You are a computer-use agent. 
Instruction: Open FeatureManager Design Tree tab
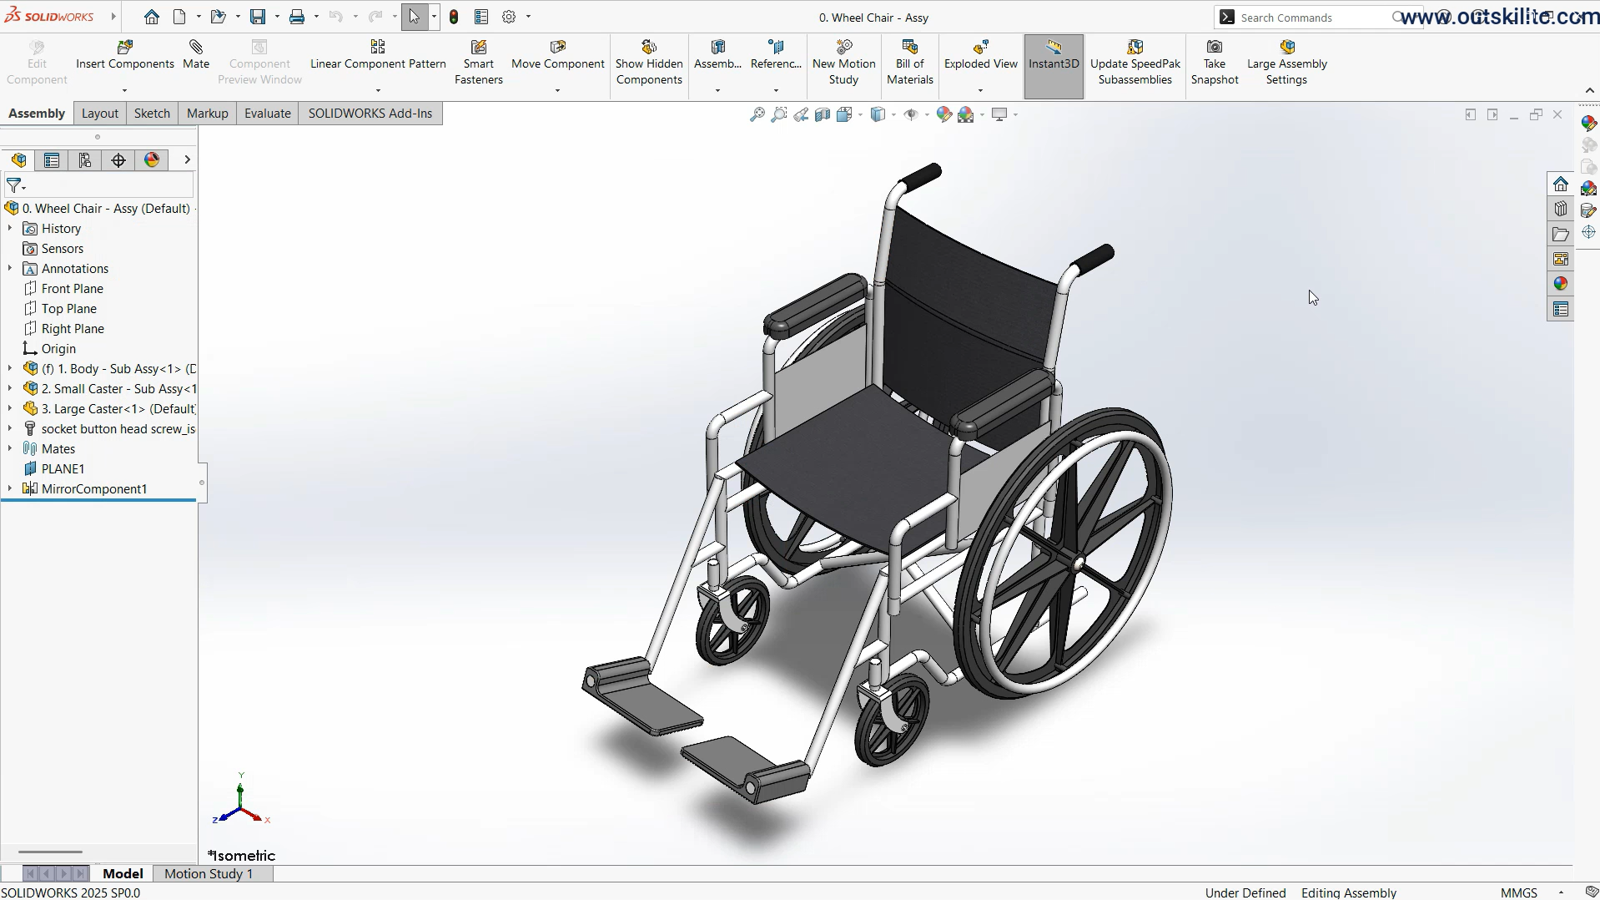coord(19,160)
